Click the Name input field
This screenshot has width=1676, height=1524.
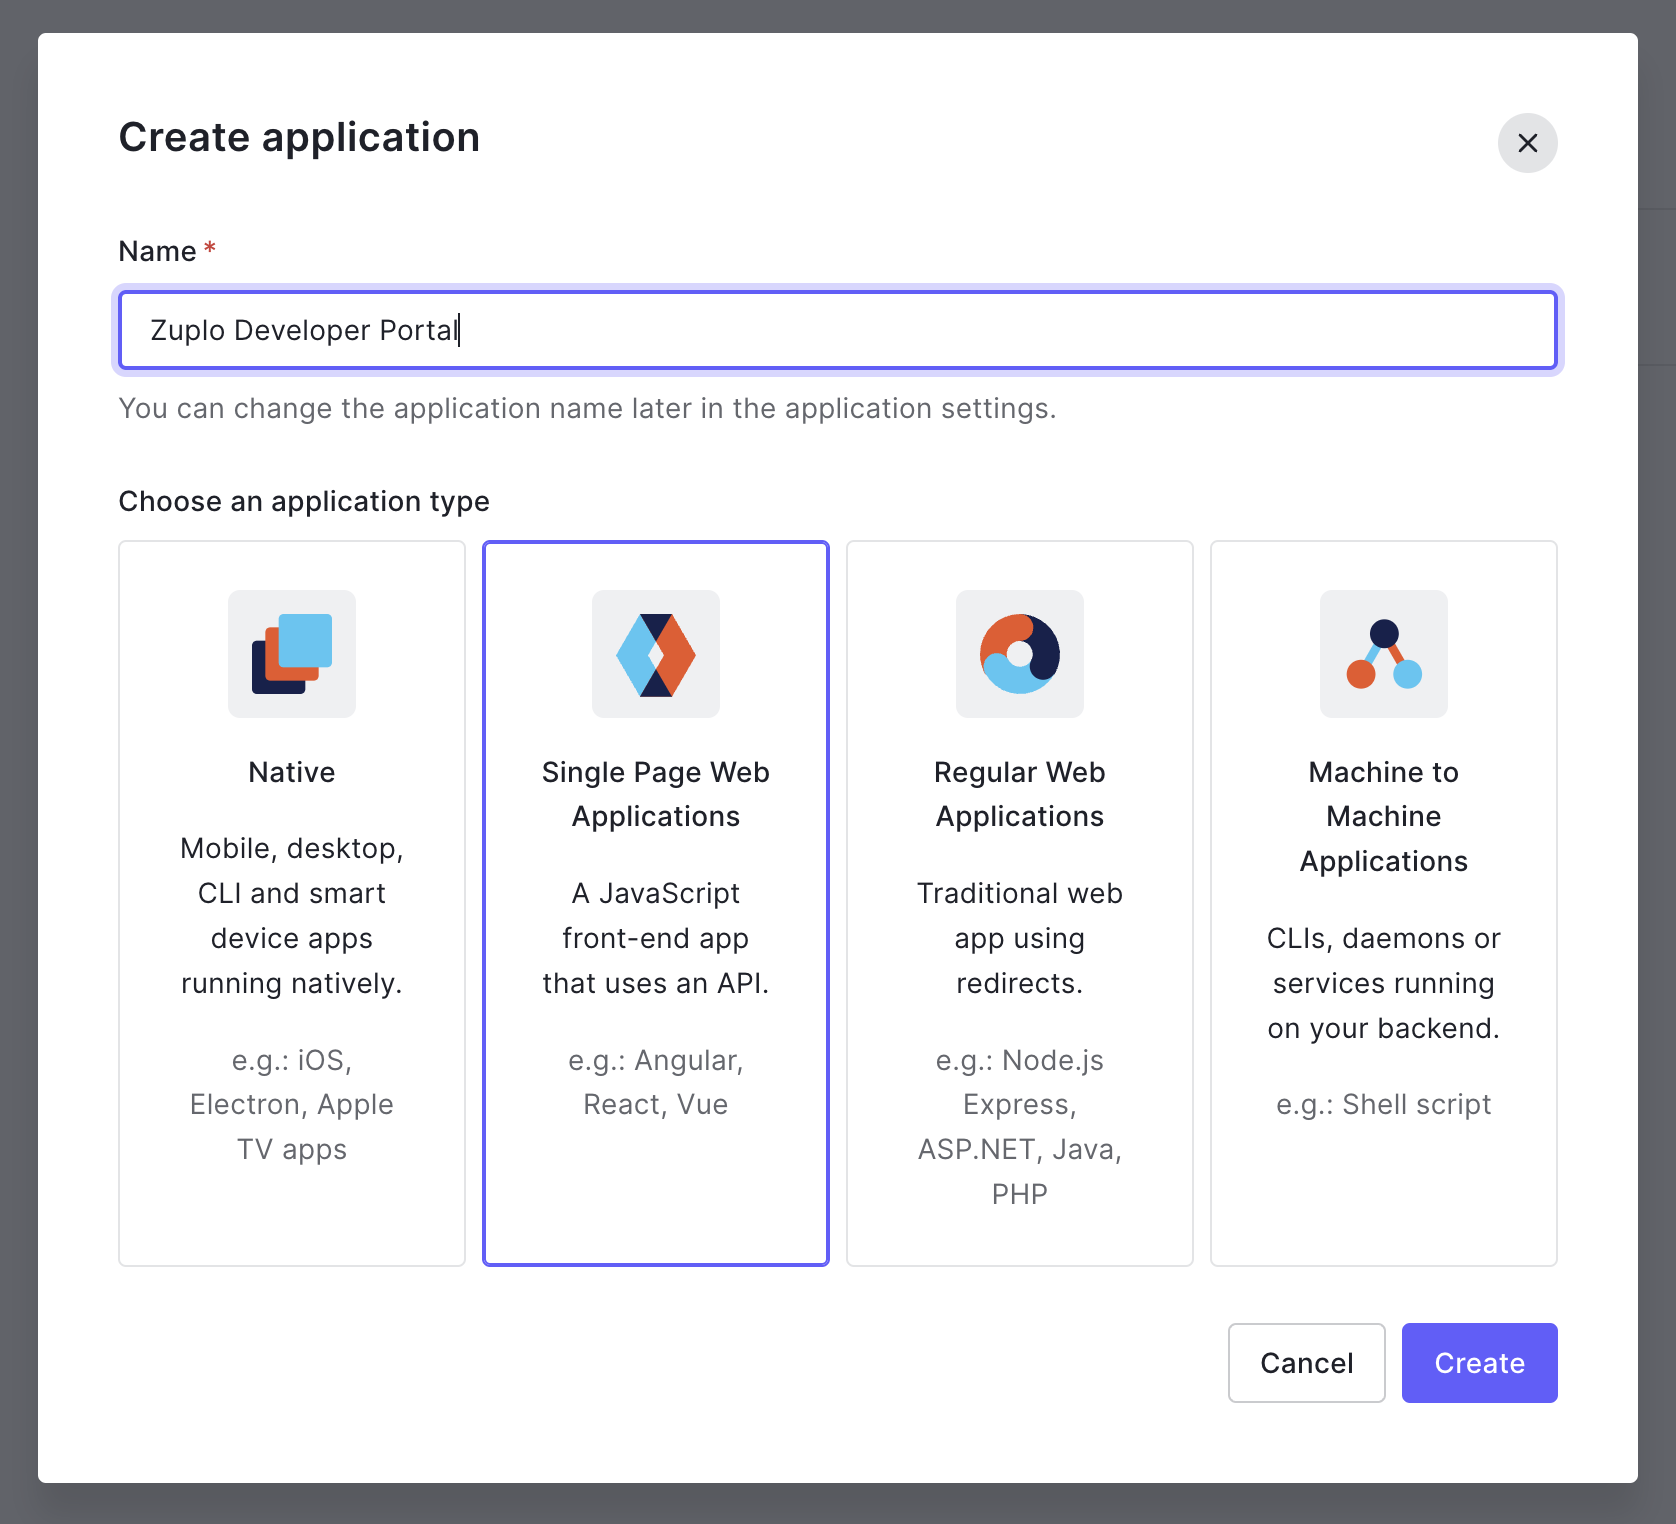837,330
